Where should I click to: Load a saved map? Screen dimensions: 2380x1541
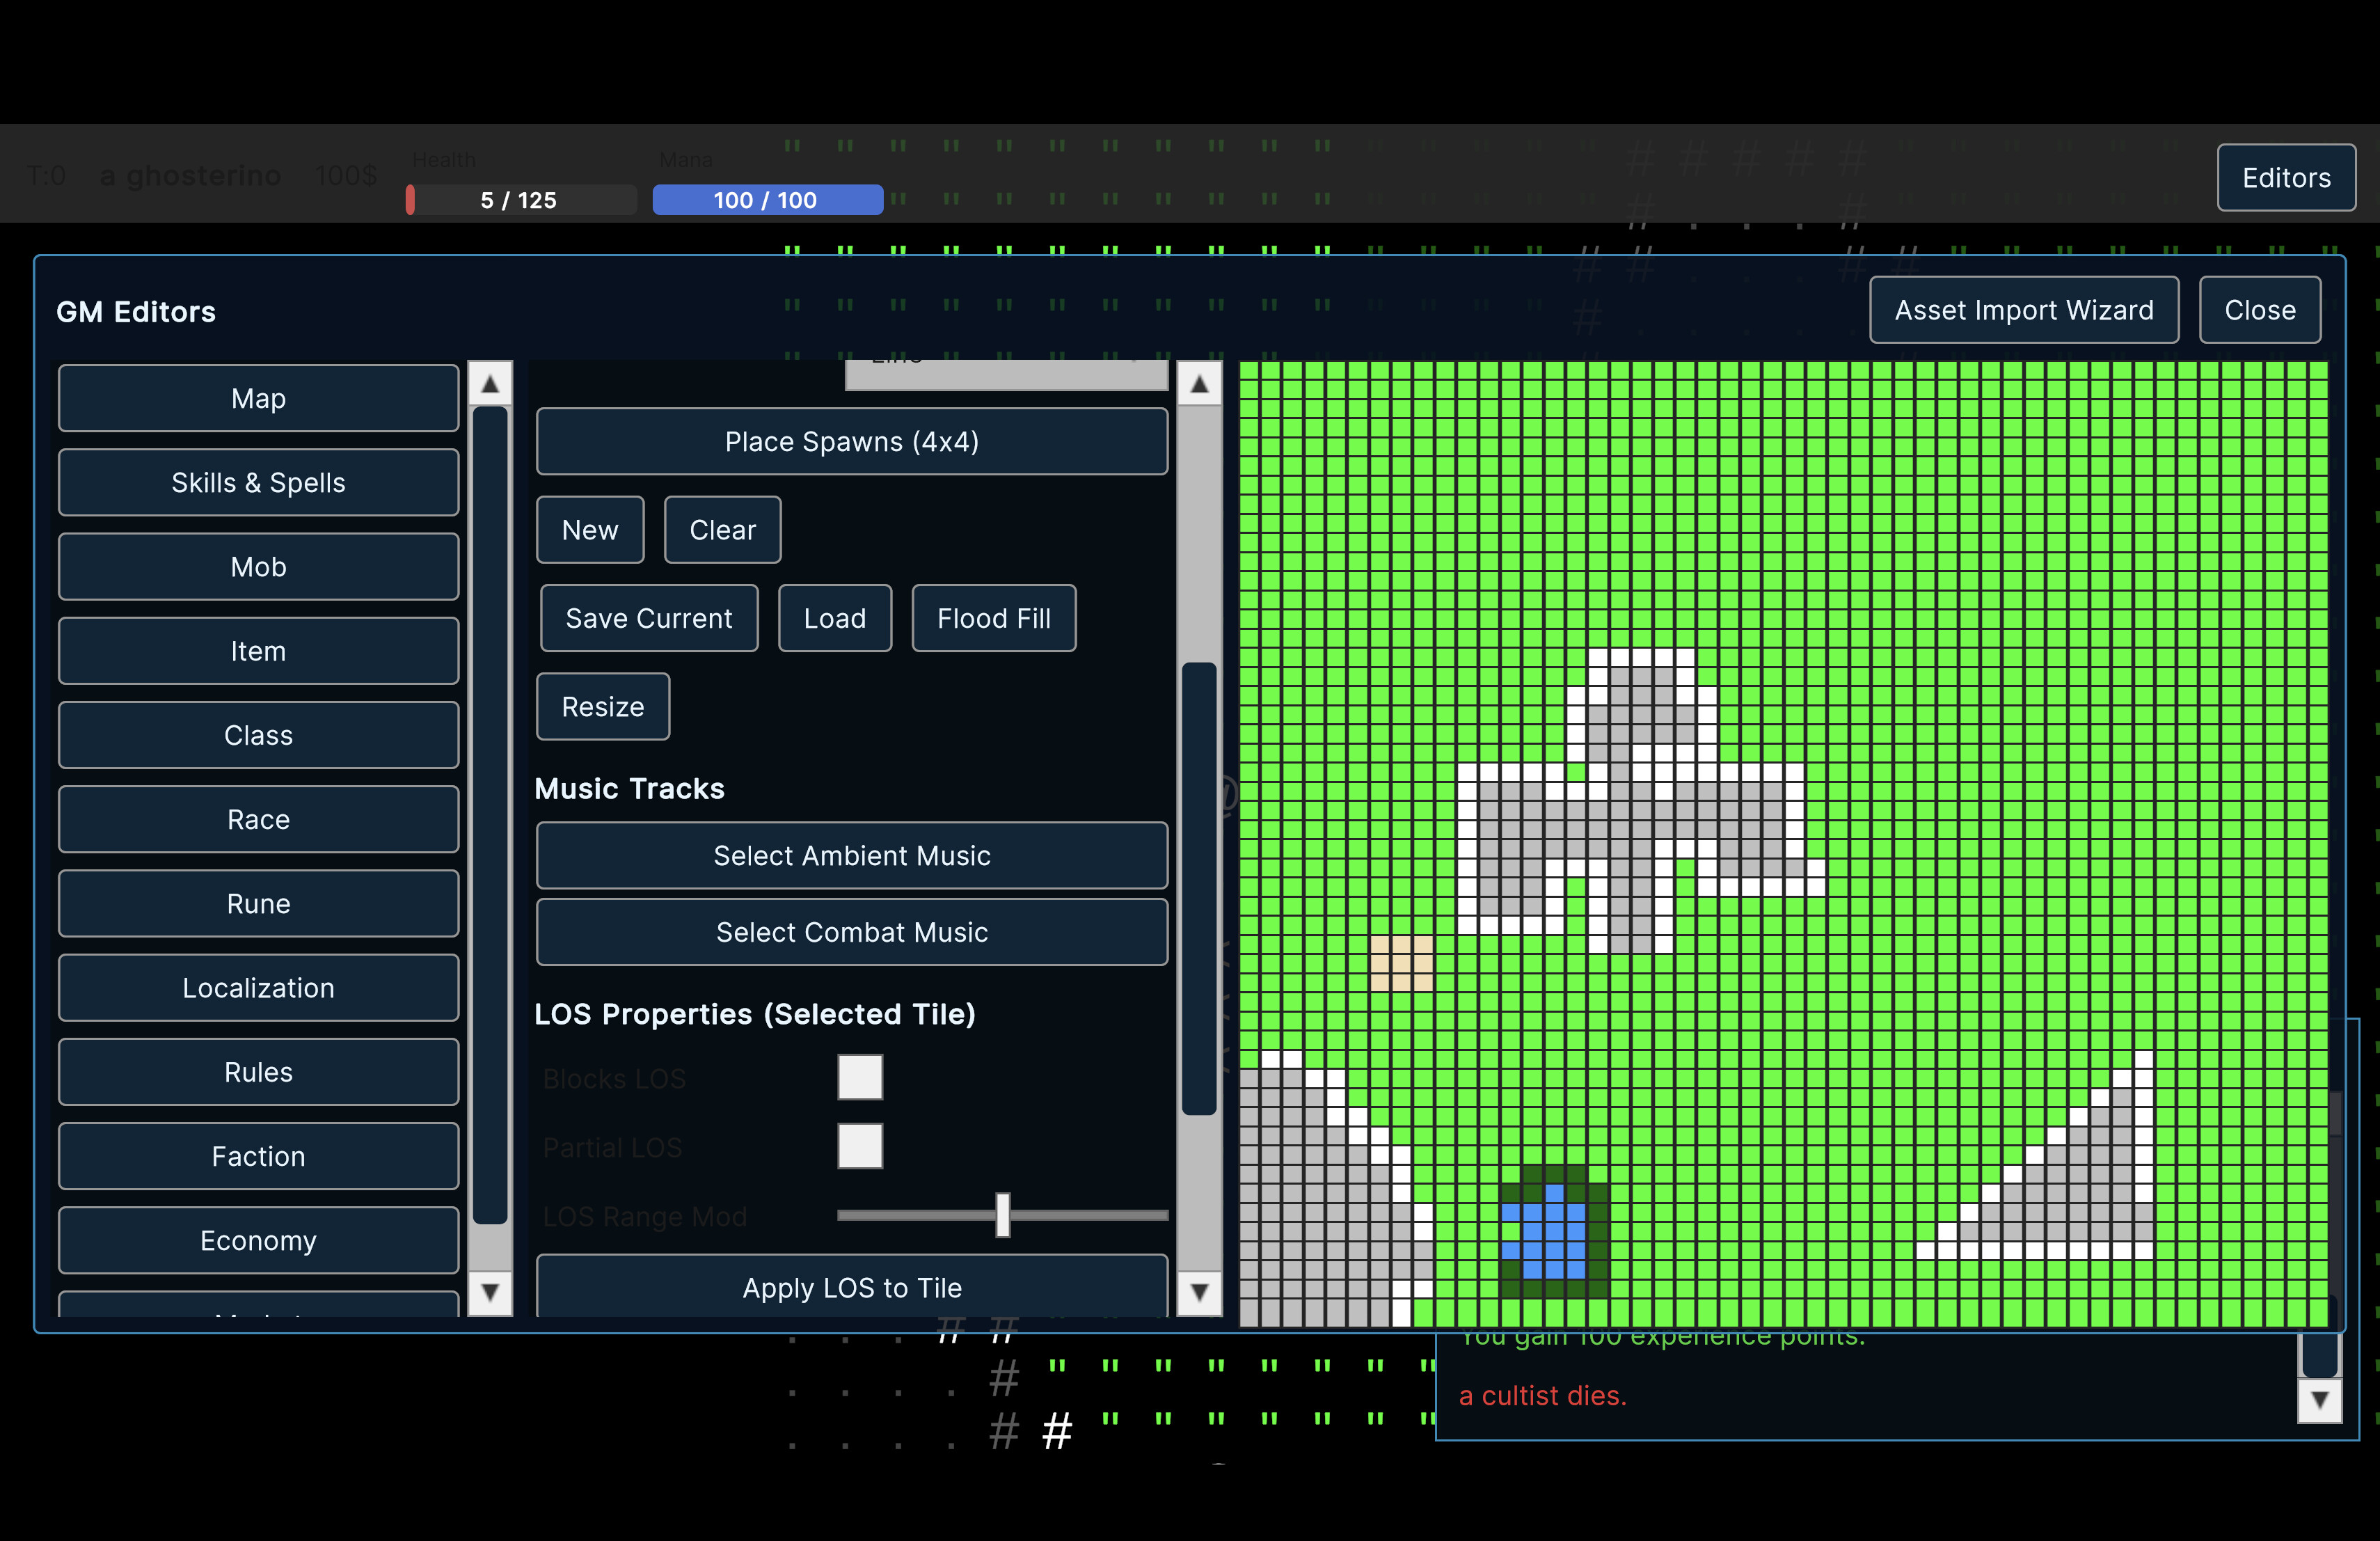(x=834, y=618)
